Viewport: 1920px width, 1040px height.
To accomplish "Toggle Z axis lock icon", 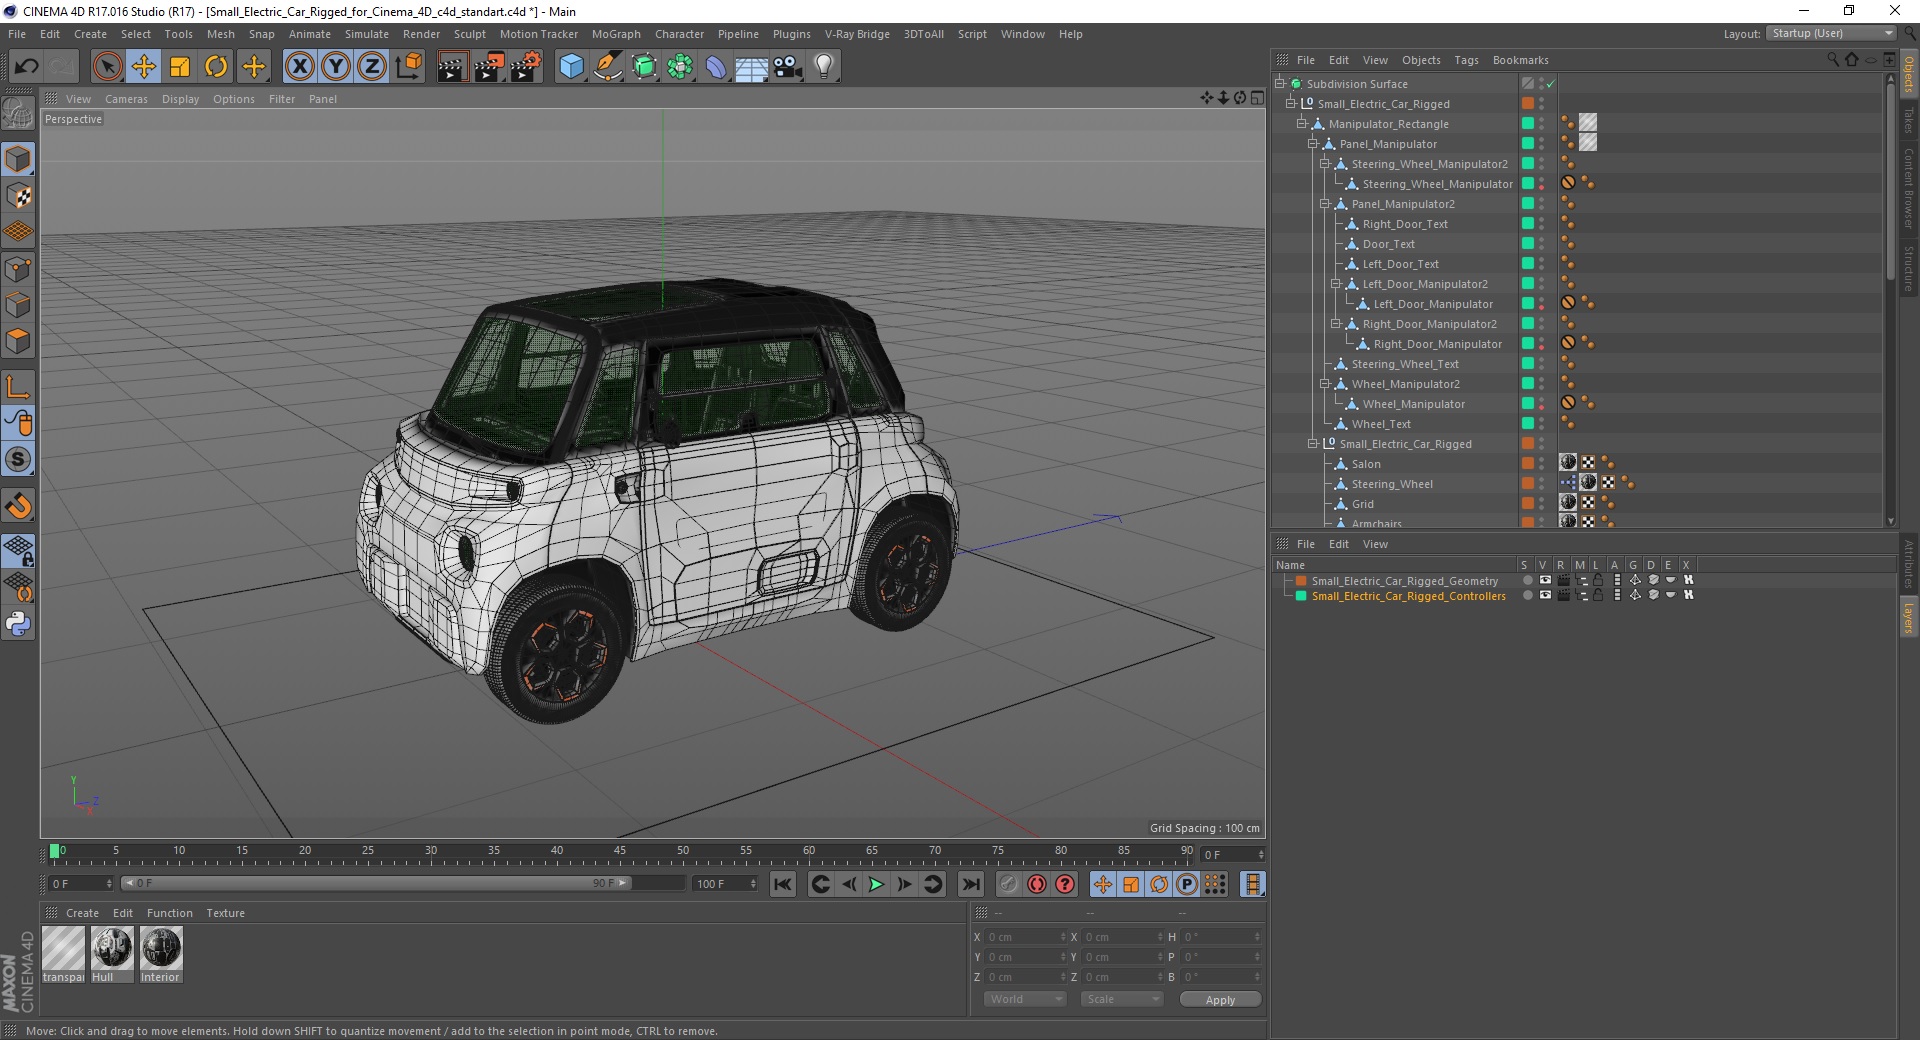I will (x=372, y=67).
